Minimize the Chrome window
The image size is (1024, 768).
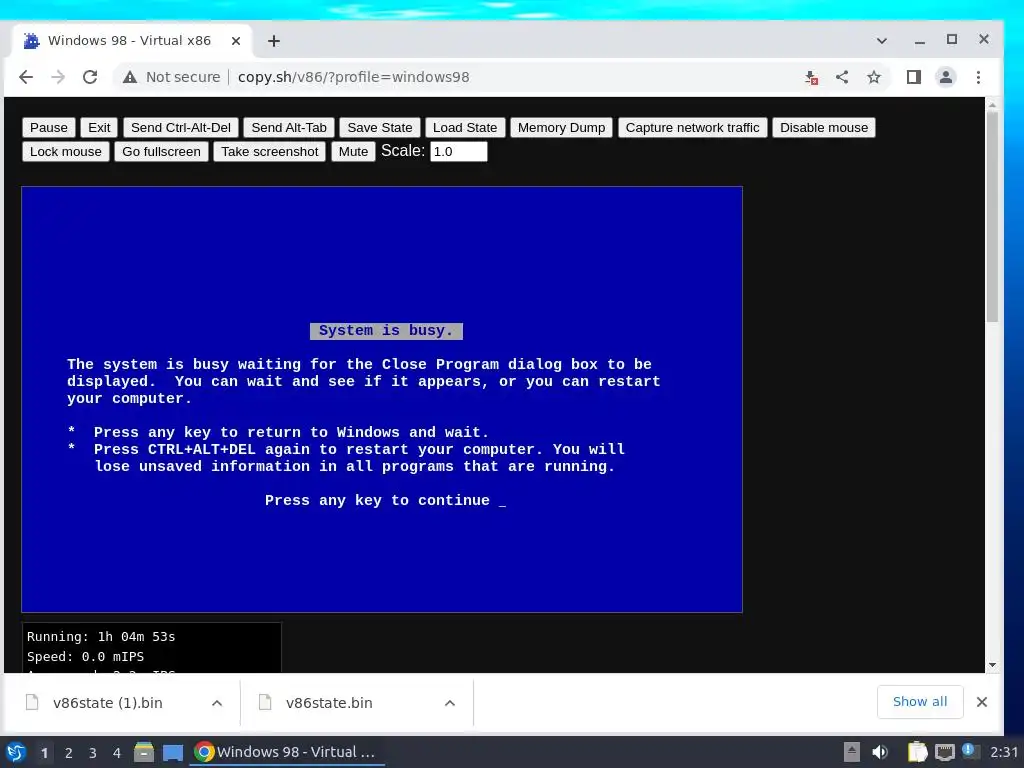tap(920, 40)
